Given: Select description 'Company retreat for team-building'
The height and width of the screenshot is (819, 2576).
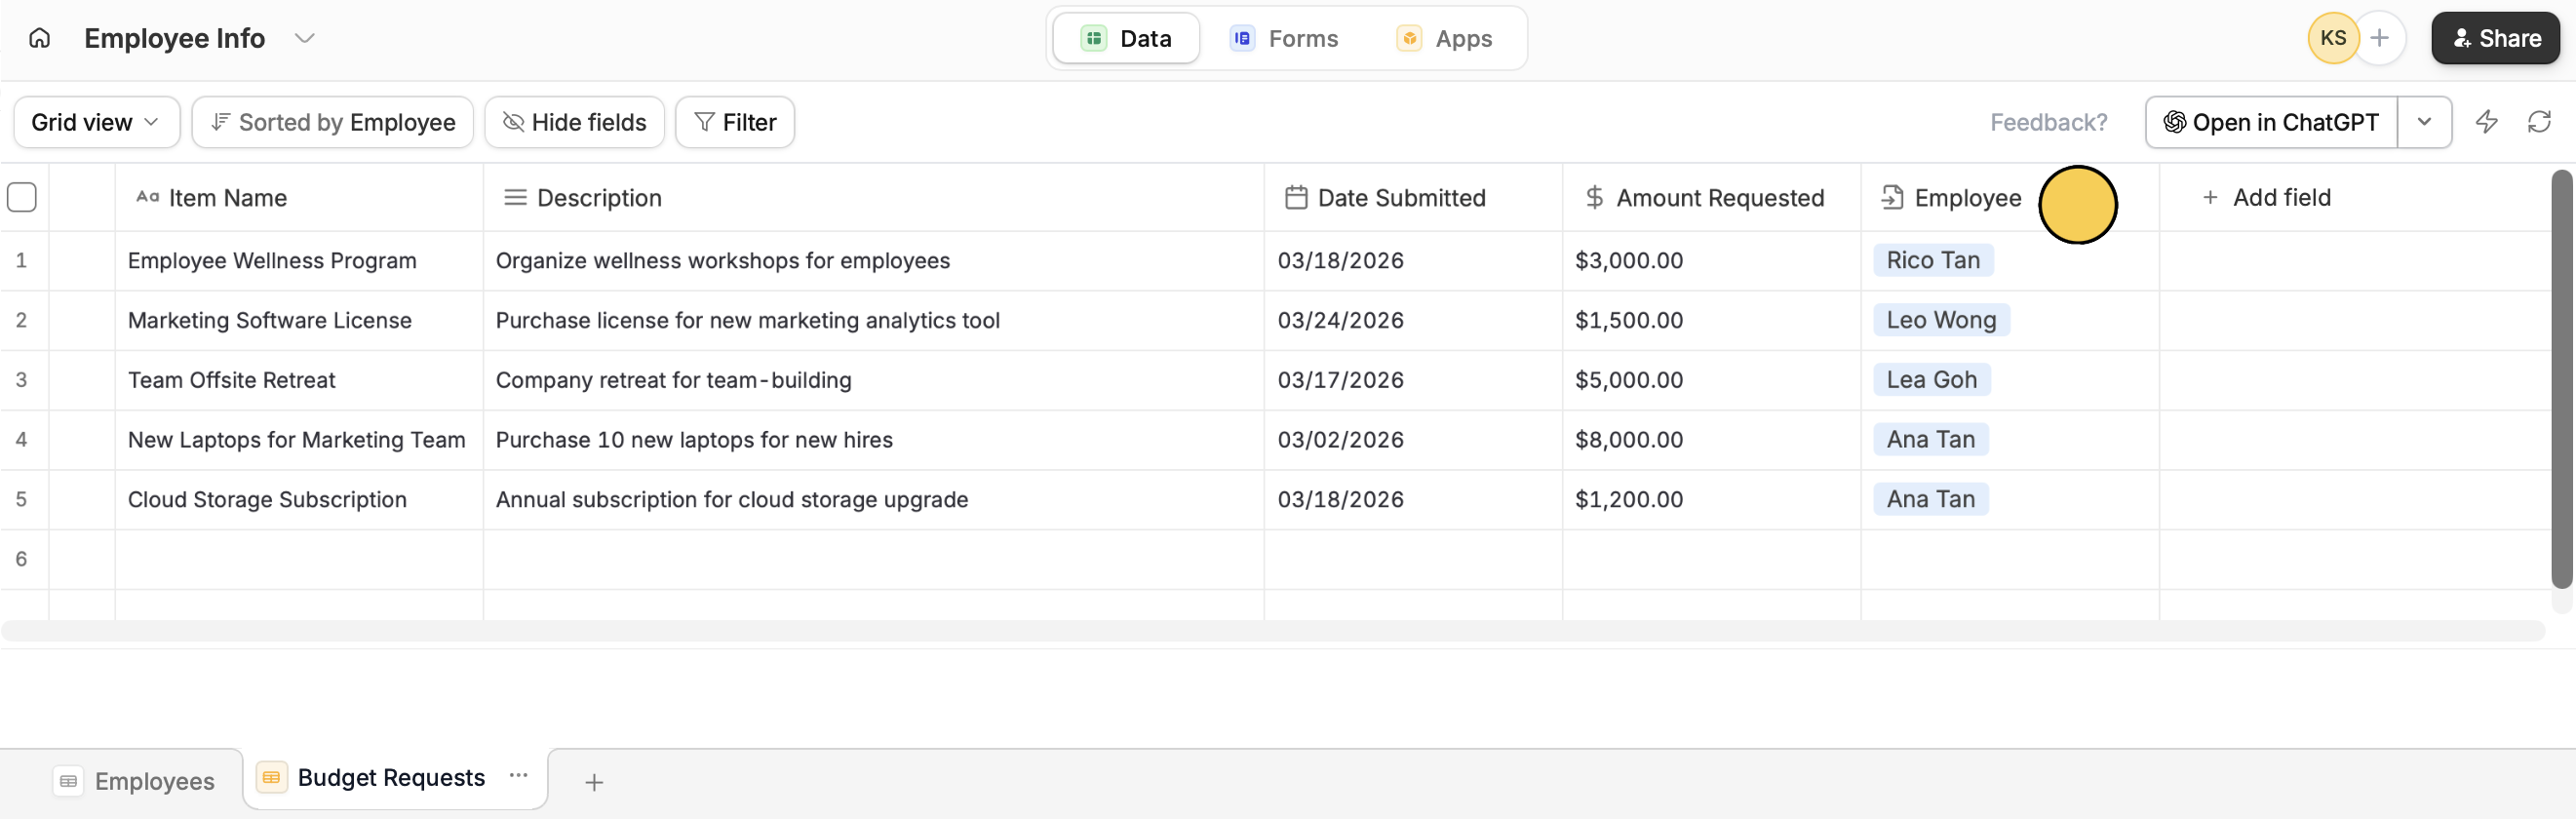Looking at the screenshot, I should (873, 380).
